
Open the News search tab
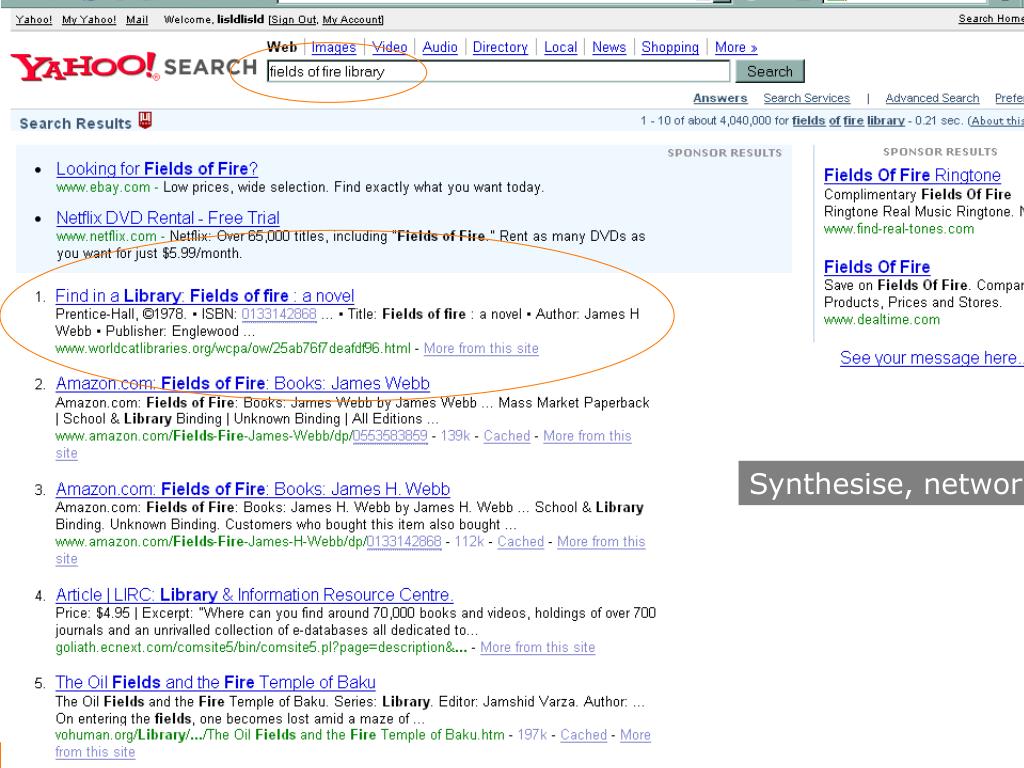pyautogui.click(x=609, y=47)
